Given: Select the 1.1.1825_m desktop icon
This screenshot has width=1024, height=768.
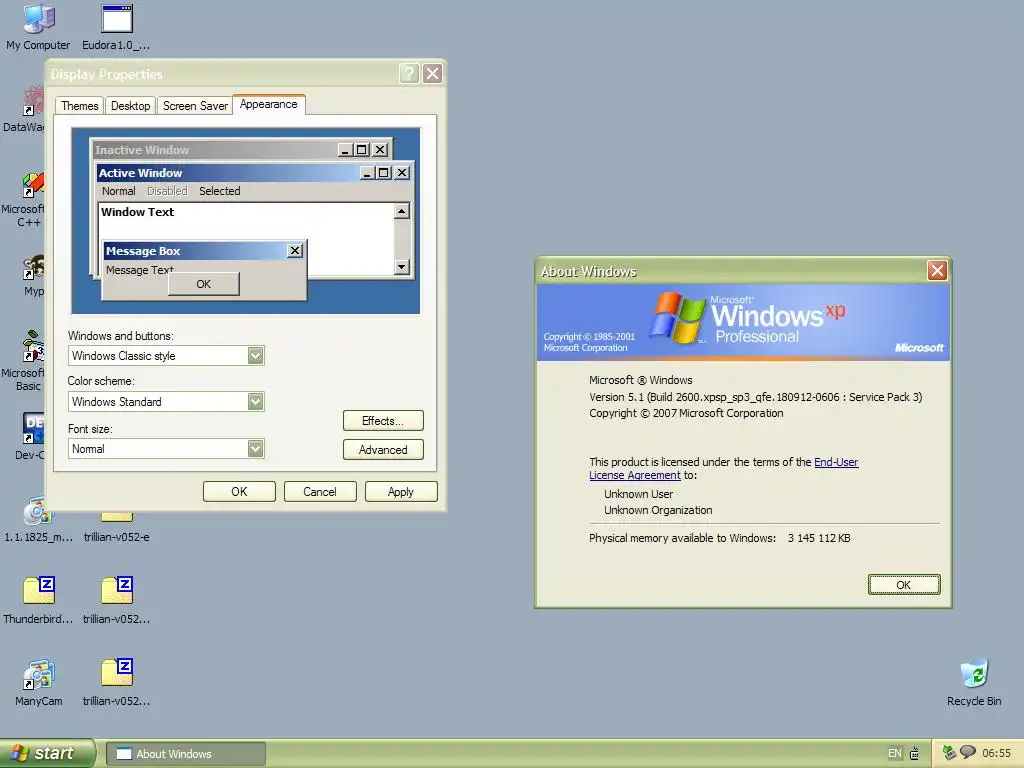Looking at the screenshot, I should pyautogui.click(x=38, y=519).
